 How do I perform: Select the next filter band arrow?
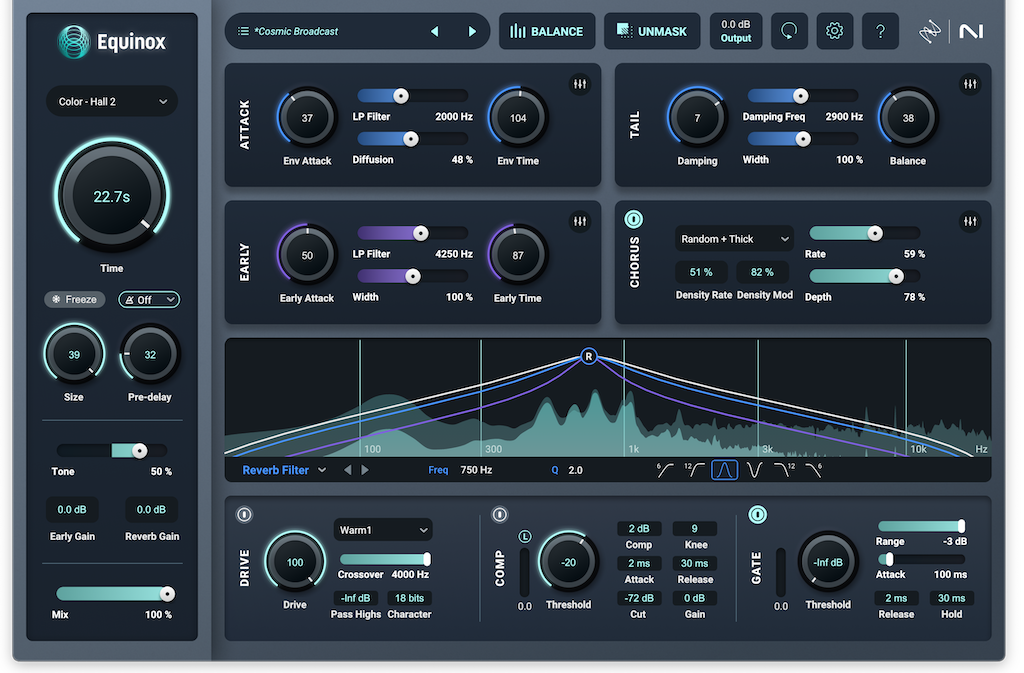click(365, 470)
